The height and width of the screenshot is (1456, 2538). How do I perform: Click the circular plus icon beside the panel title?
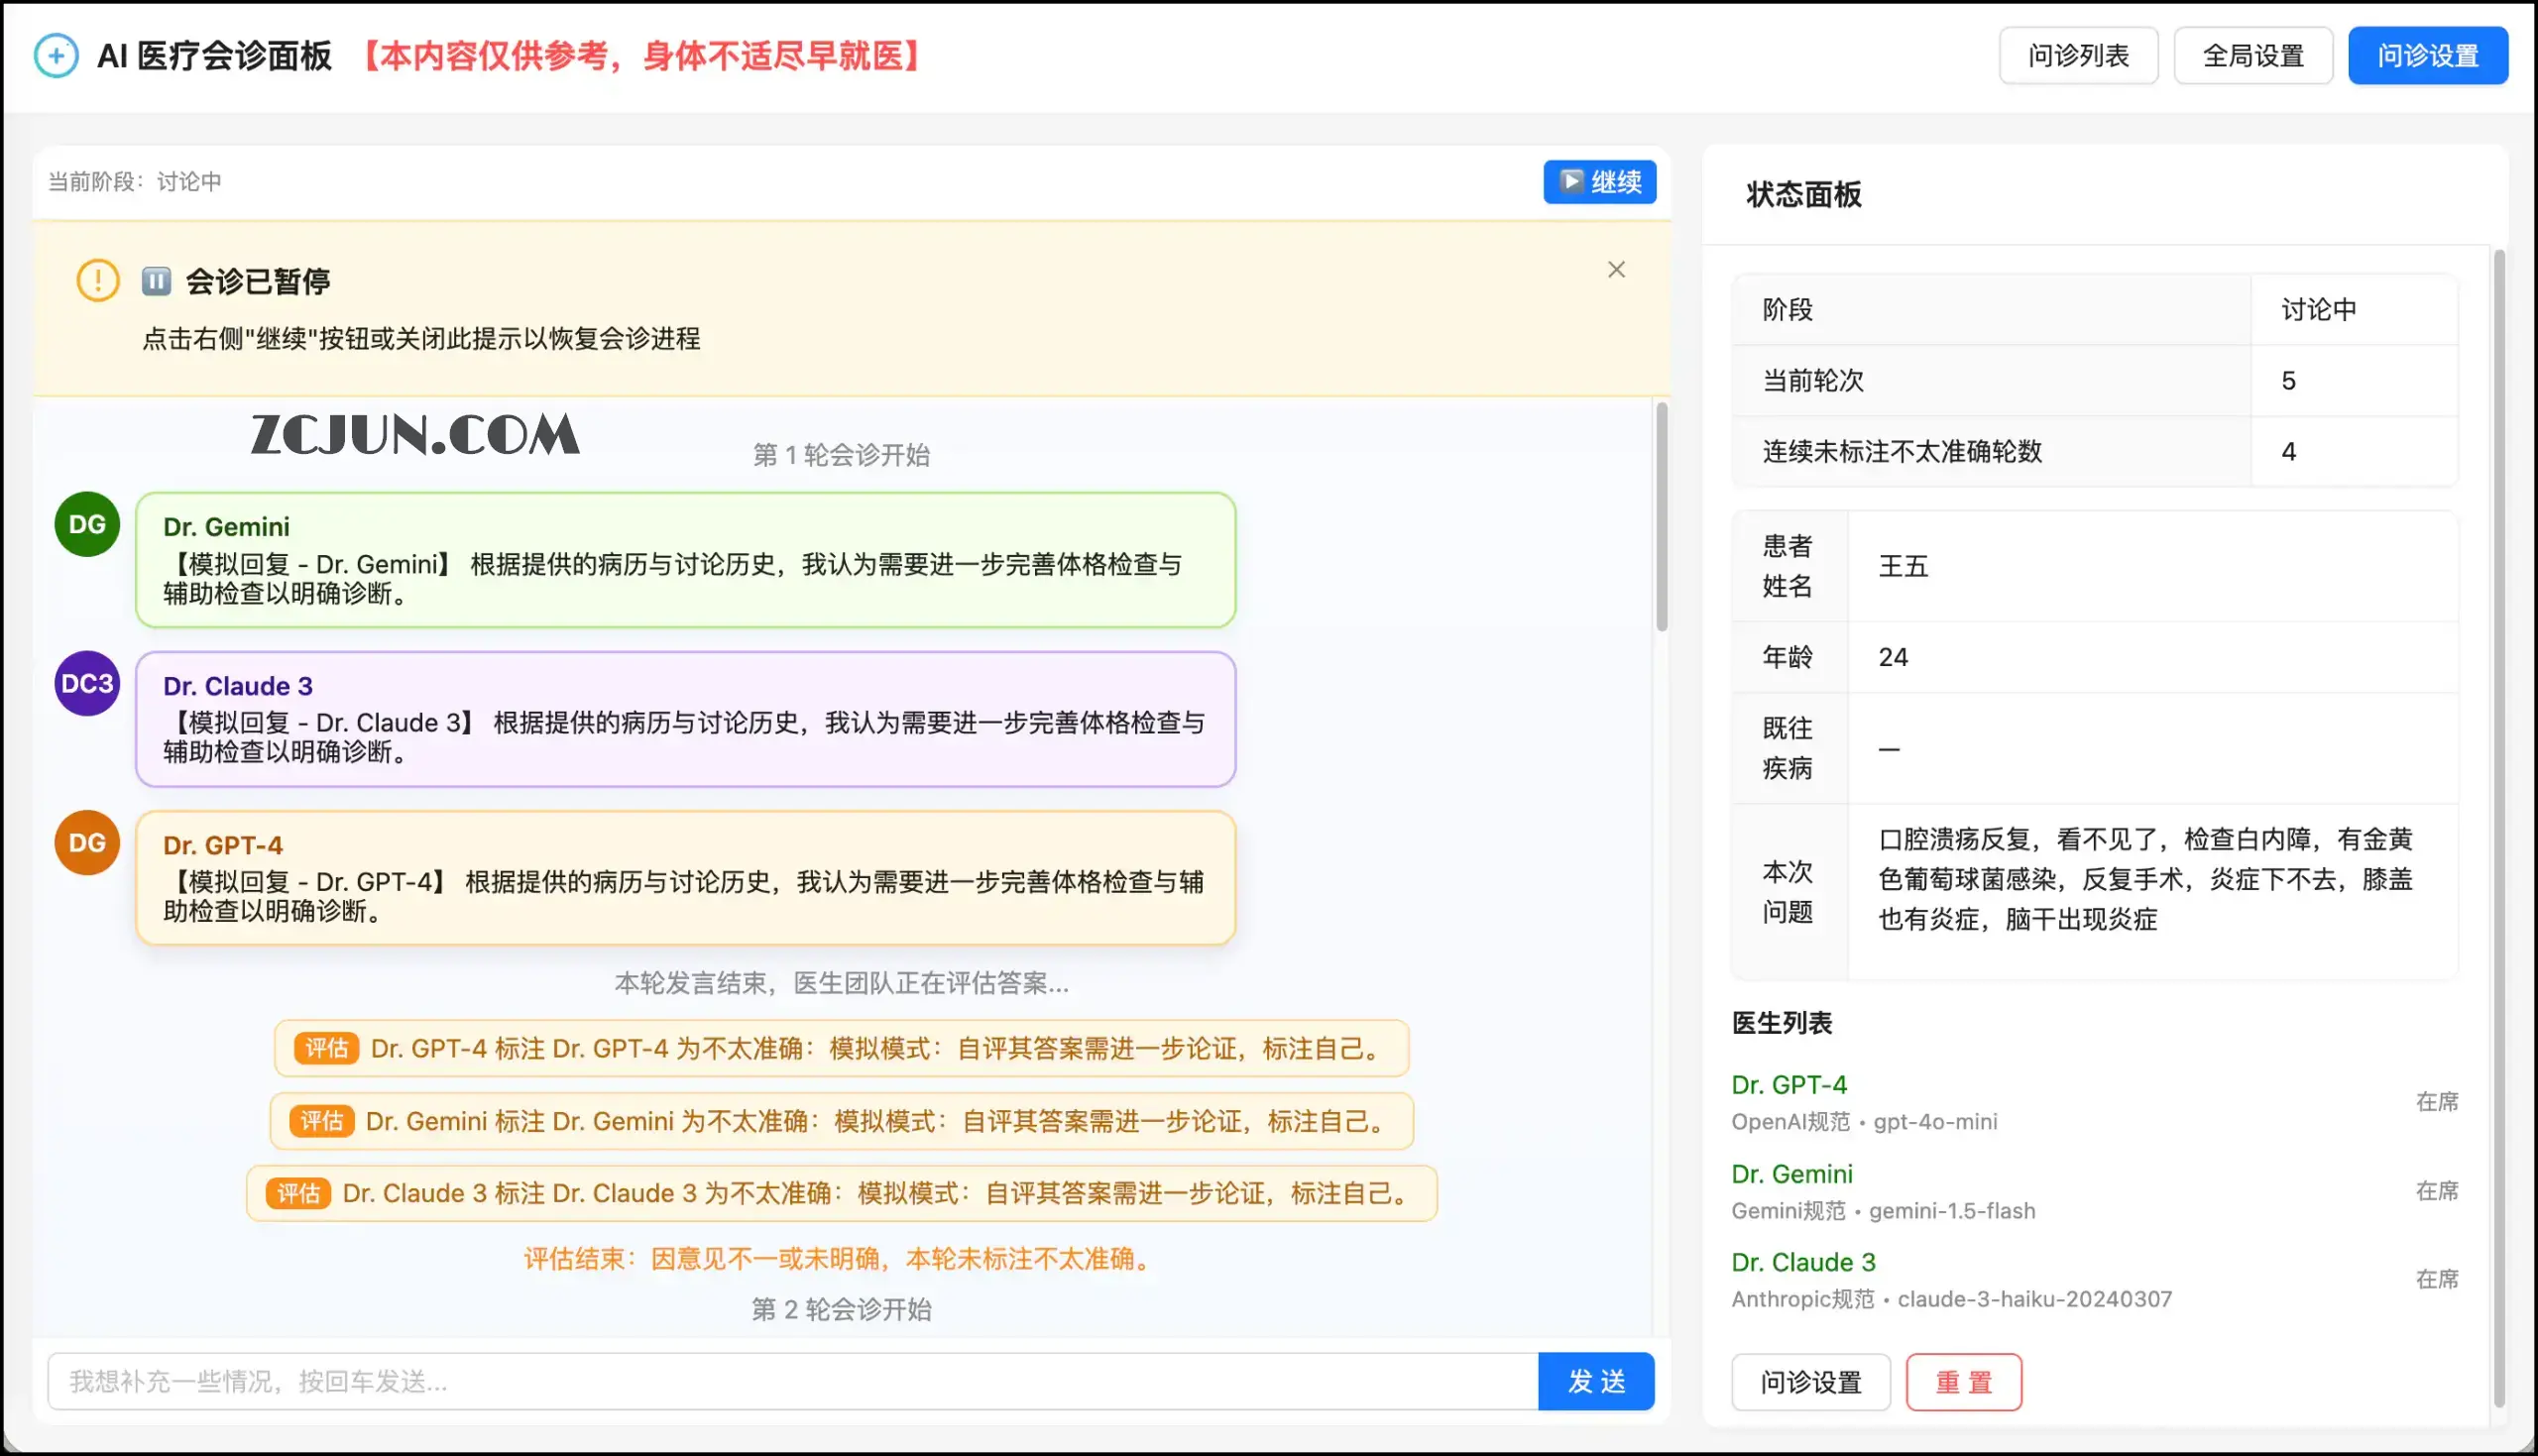pyautogui.click(x=56, y=55)
